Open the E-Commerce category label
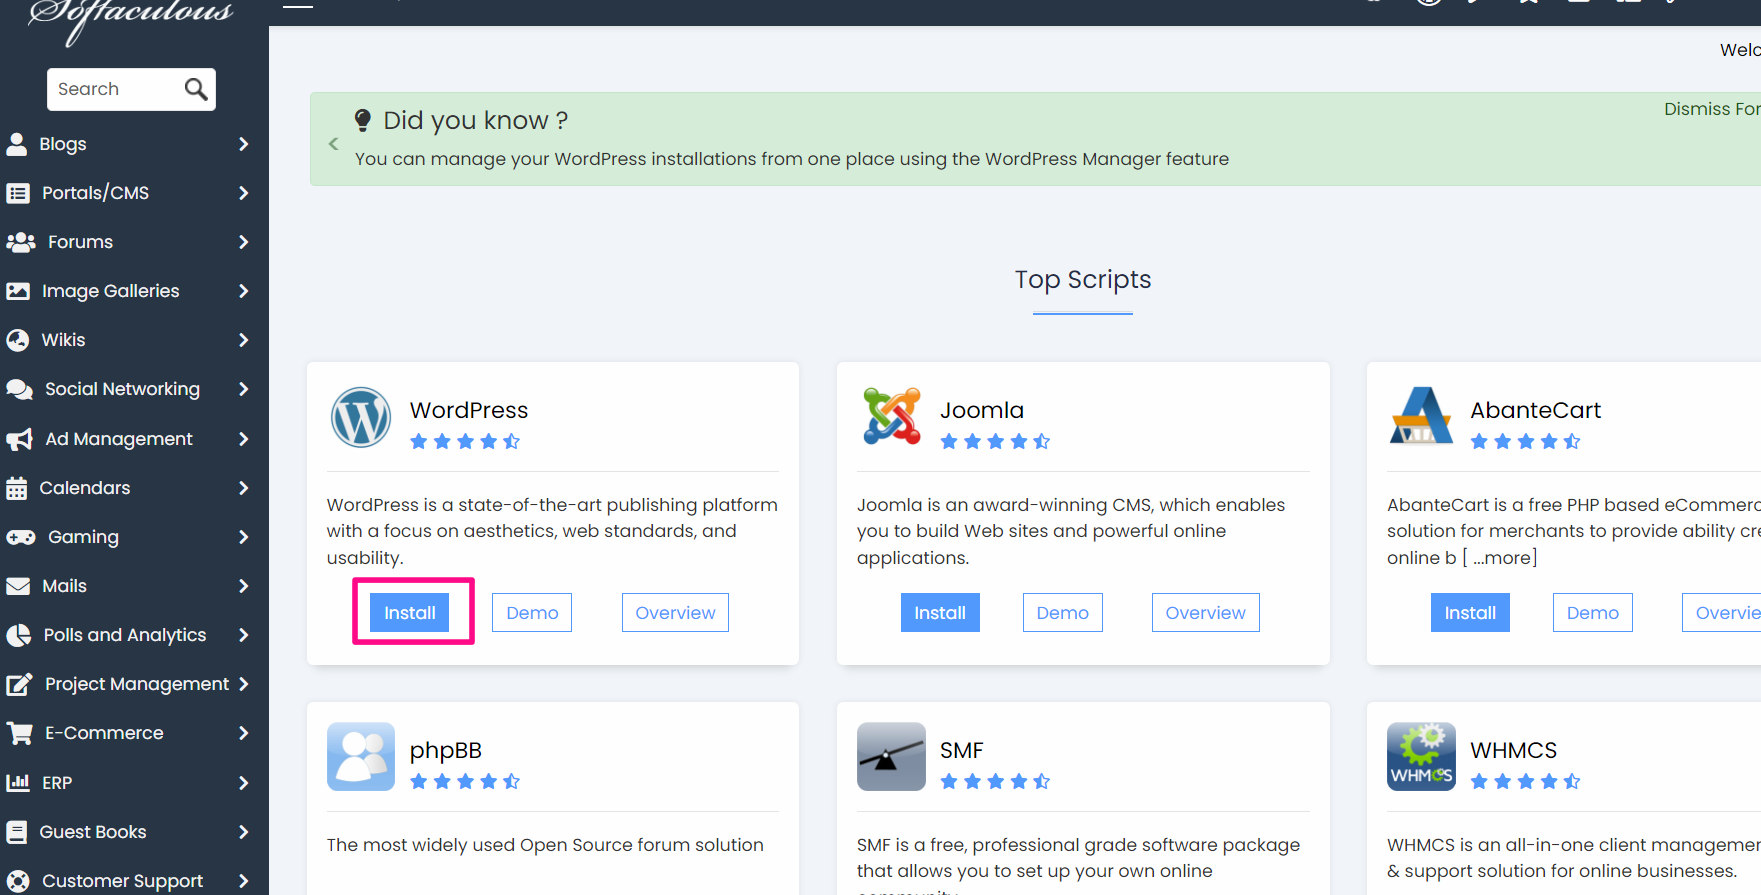The image size is (1761, 895). [x=104, y=733]
